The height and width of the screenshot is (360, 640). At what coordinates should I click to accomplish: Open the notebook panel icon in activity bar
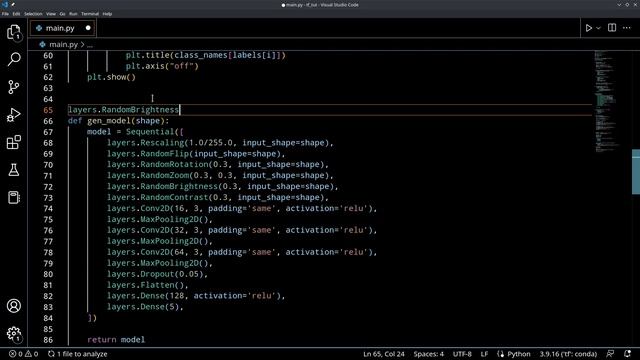coord(14,198)
